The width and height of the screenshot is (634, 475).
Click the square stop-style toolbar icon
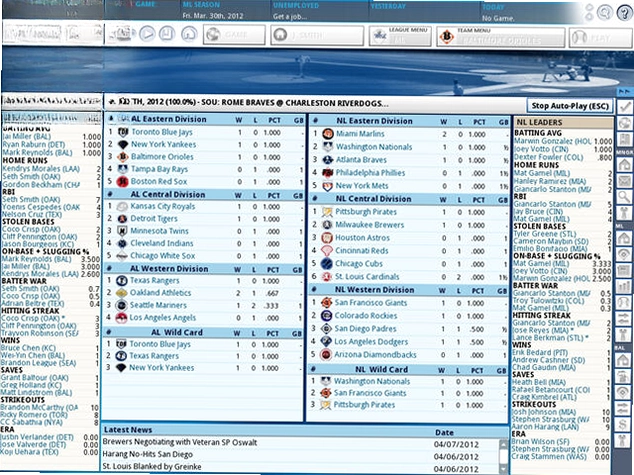point(167,34)
